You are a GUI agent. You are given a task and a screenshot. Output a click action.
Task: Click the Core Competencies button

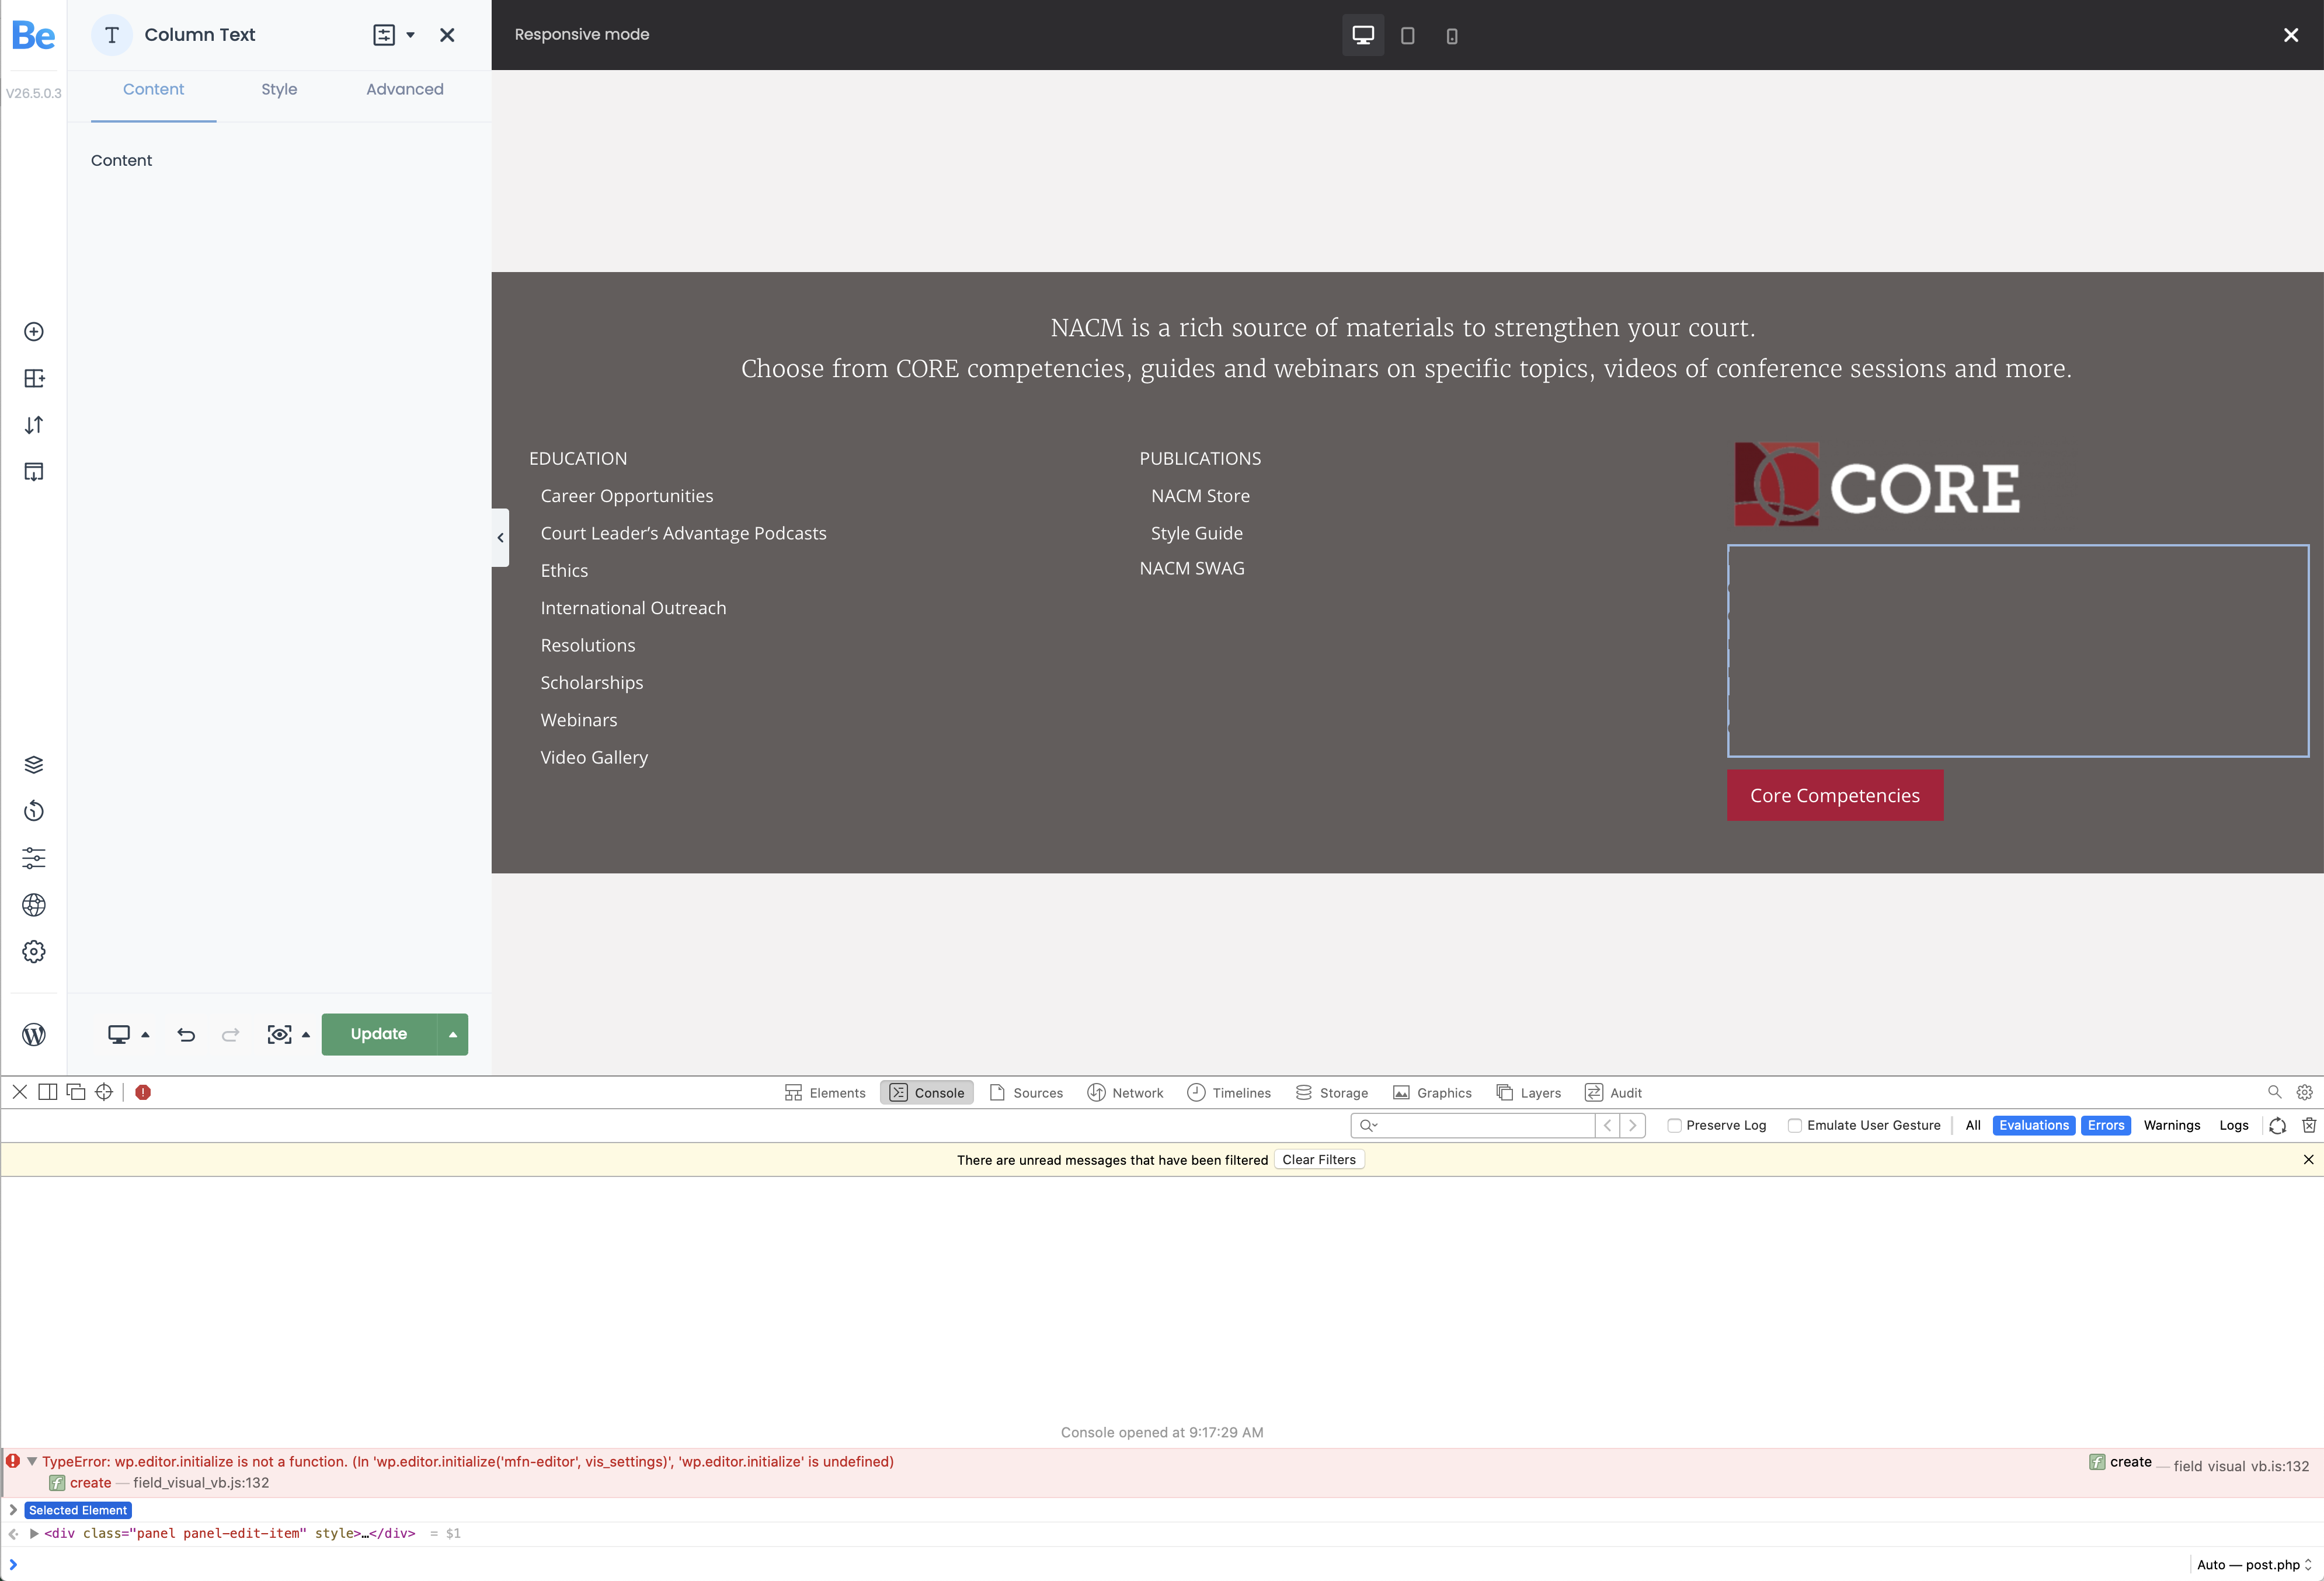tap(1835, 794)
